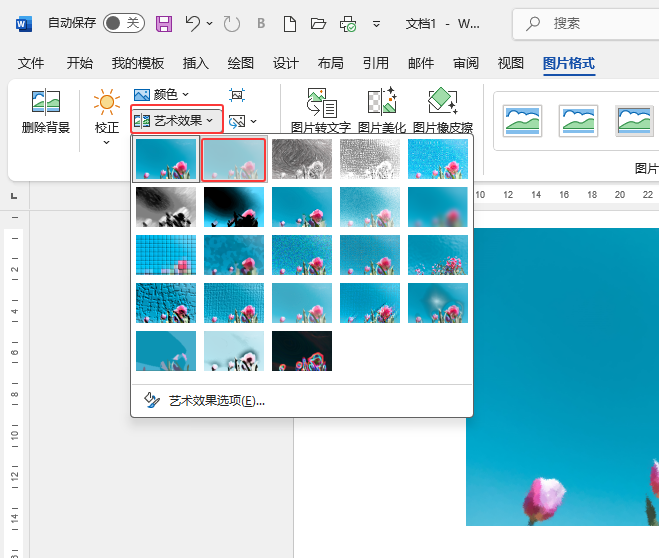
Task: Open the 我的模板 tab
Action: [x=138, y=63]
